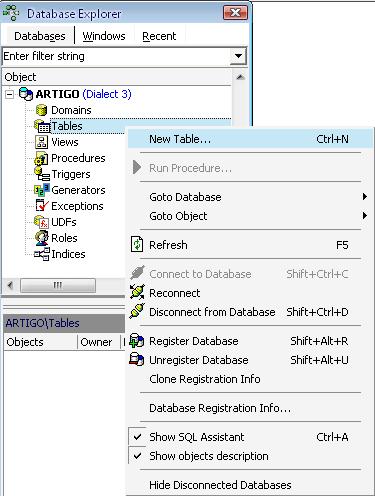375x496 pixels.
Task: Select the Domains tree label
Action: [x=71, y=110]
